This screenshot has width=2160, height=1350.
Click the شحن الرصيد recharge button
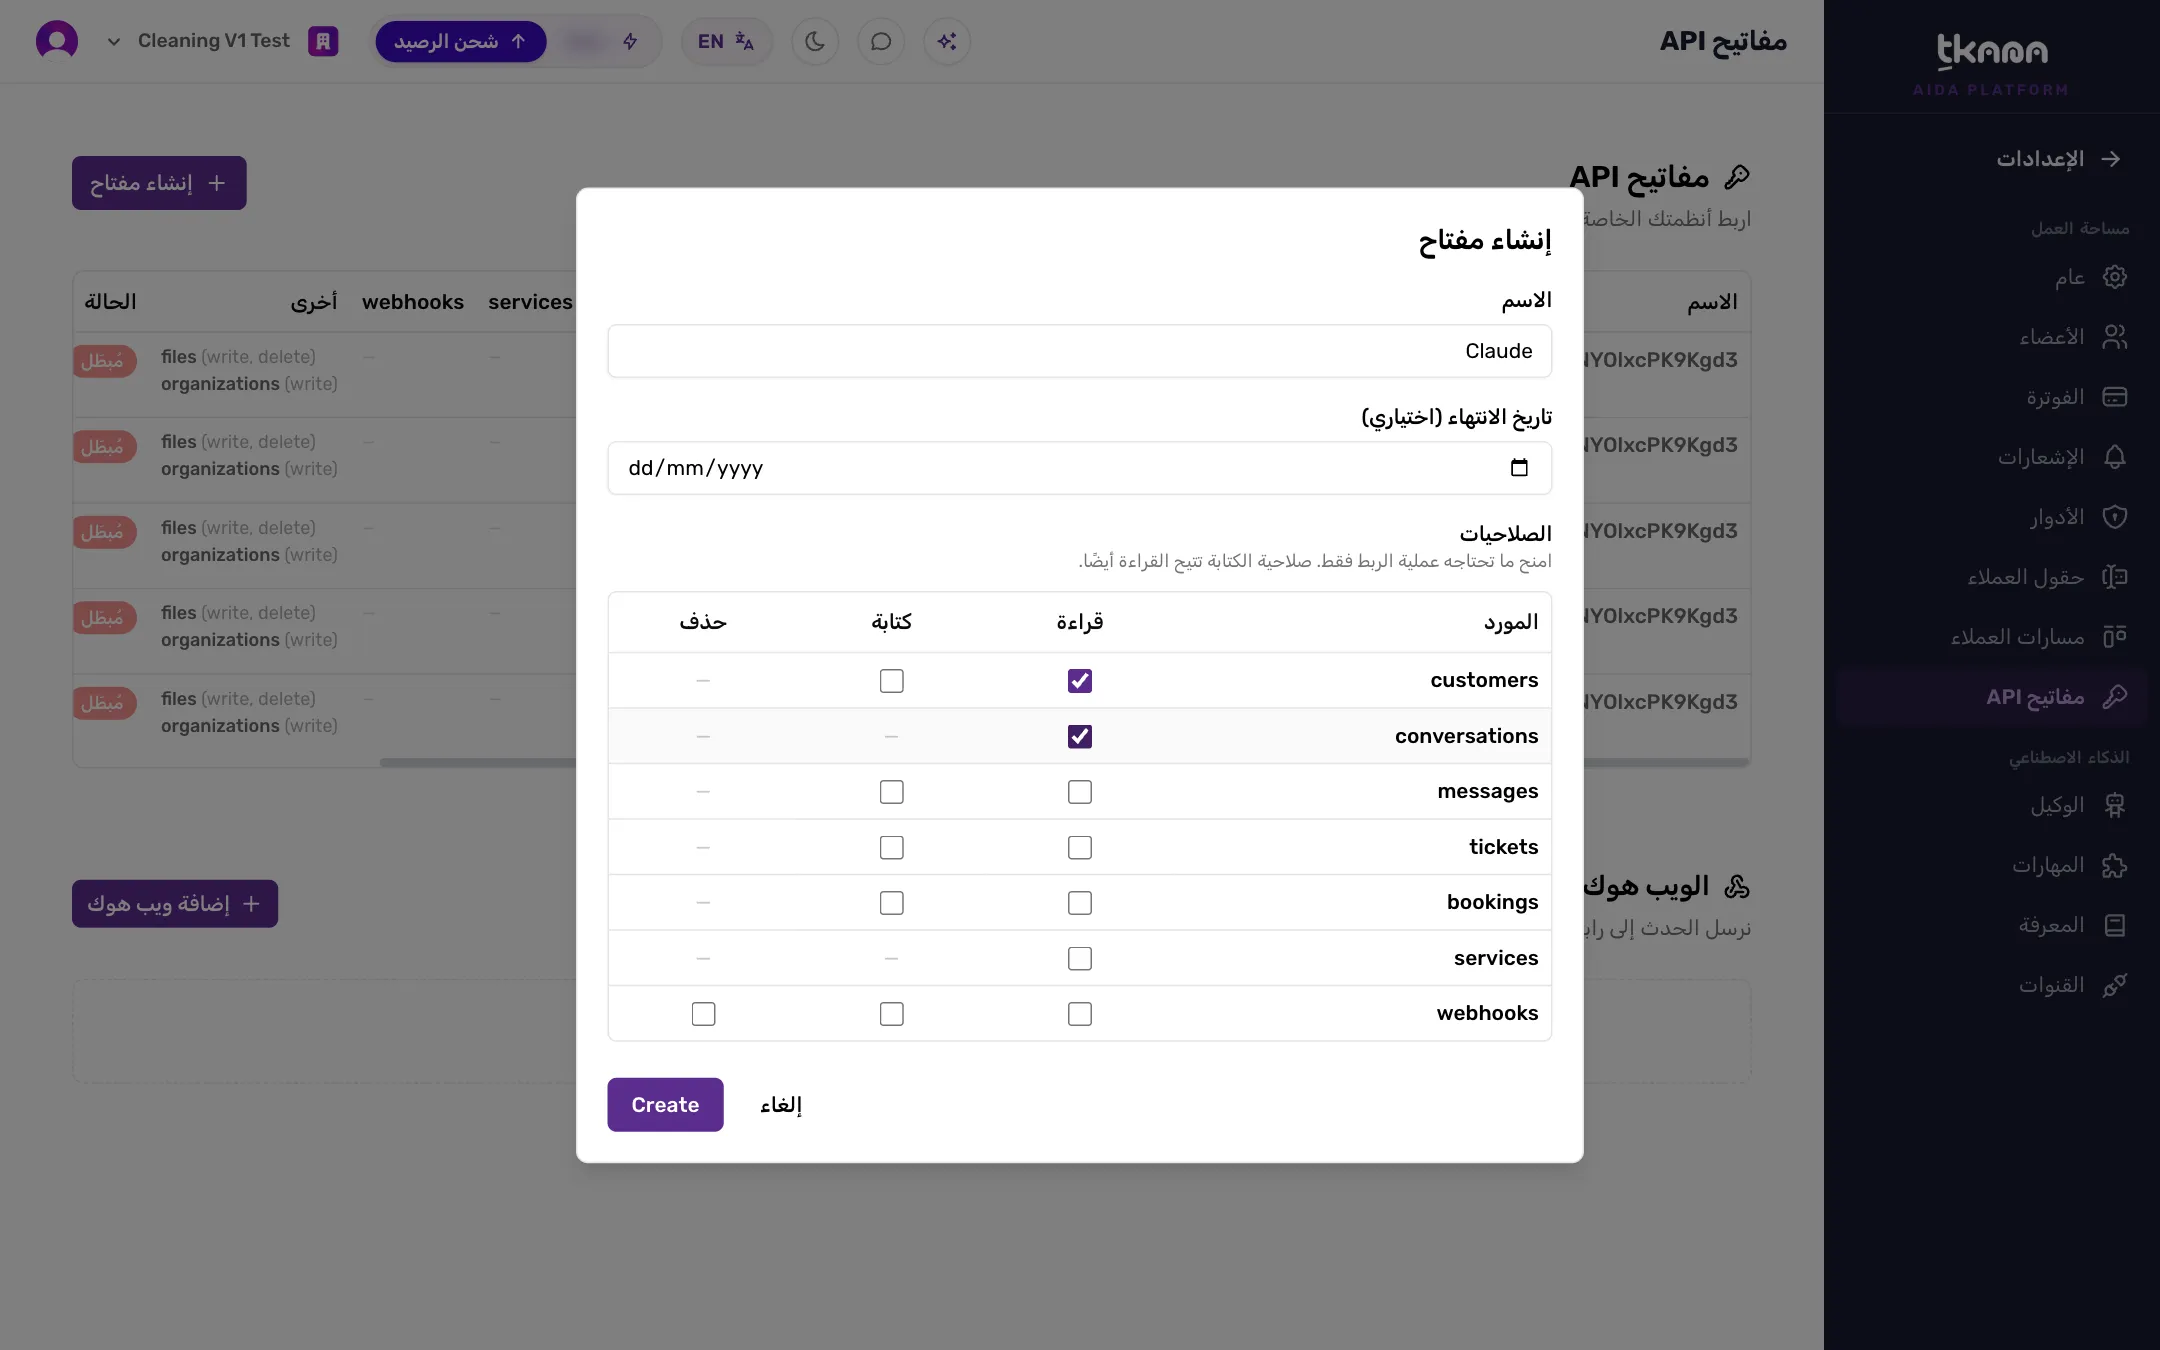tap(460, 41)
